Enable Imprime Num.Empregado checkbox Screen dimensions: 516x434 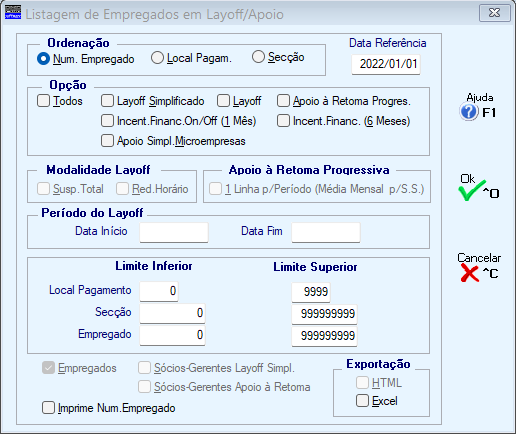(x=48, y=408)
